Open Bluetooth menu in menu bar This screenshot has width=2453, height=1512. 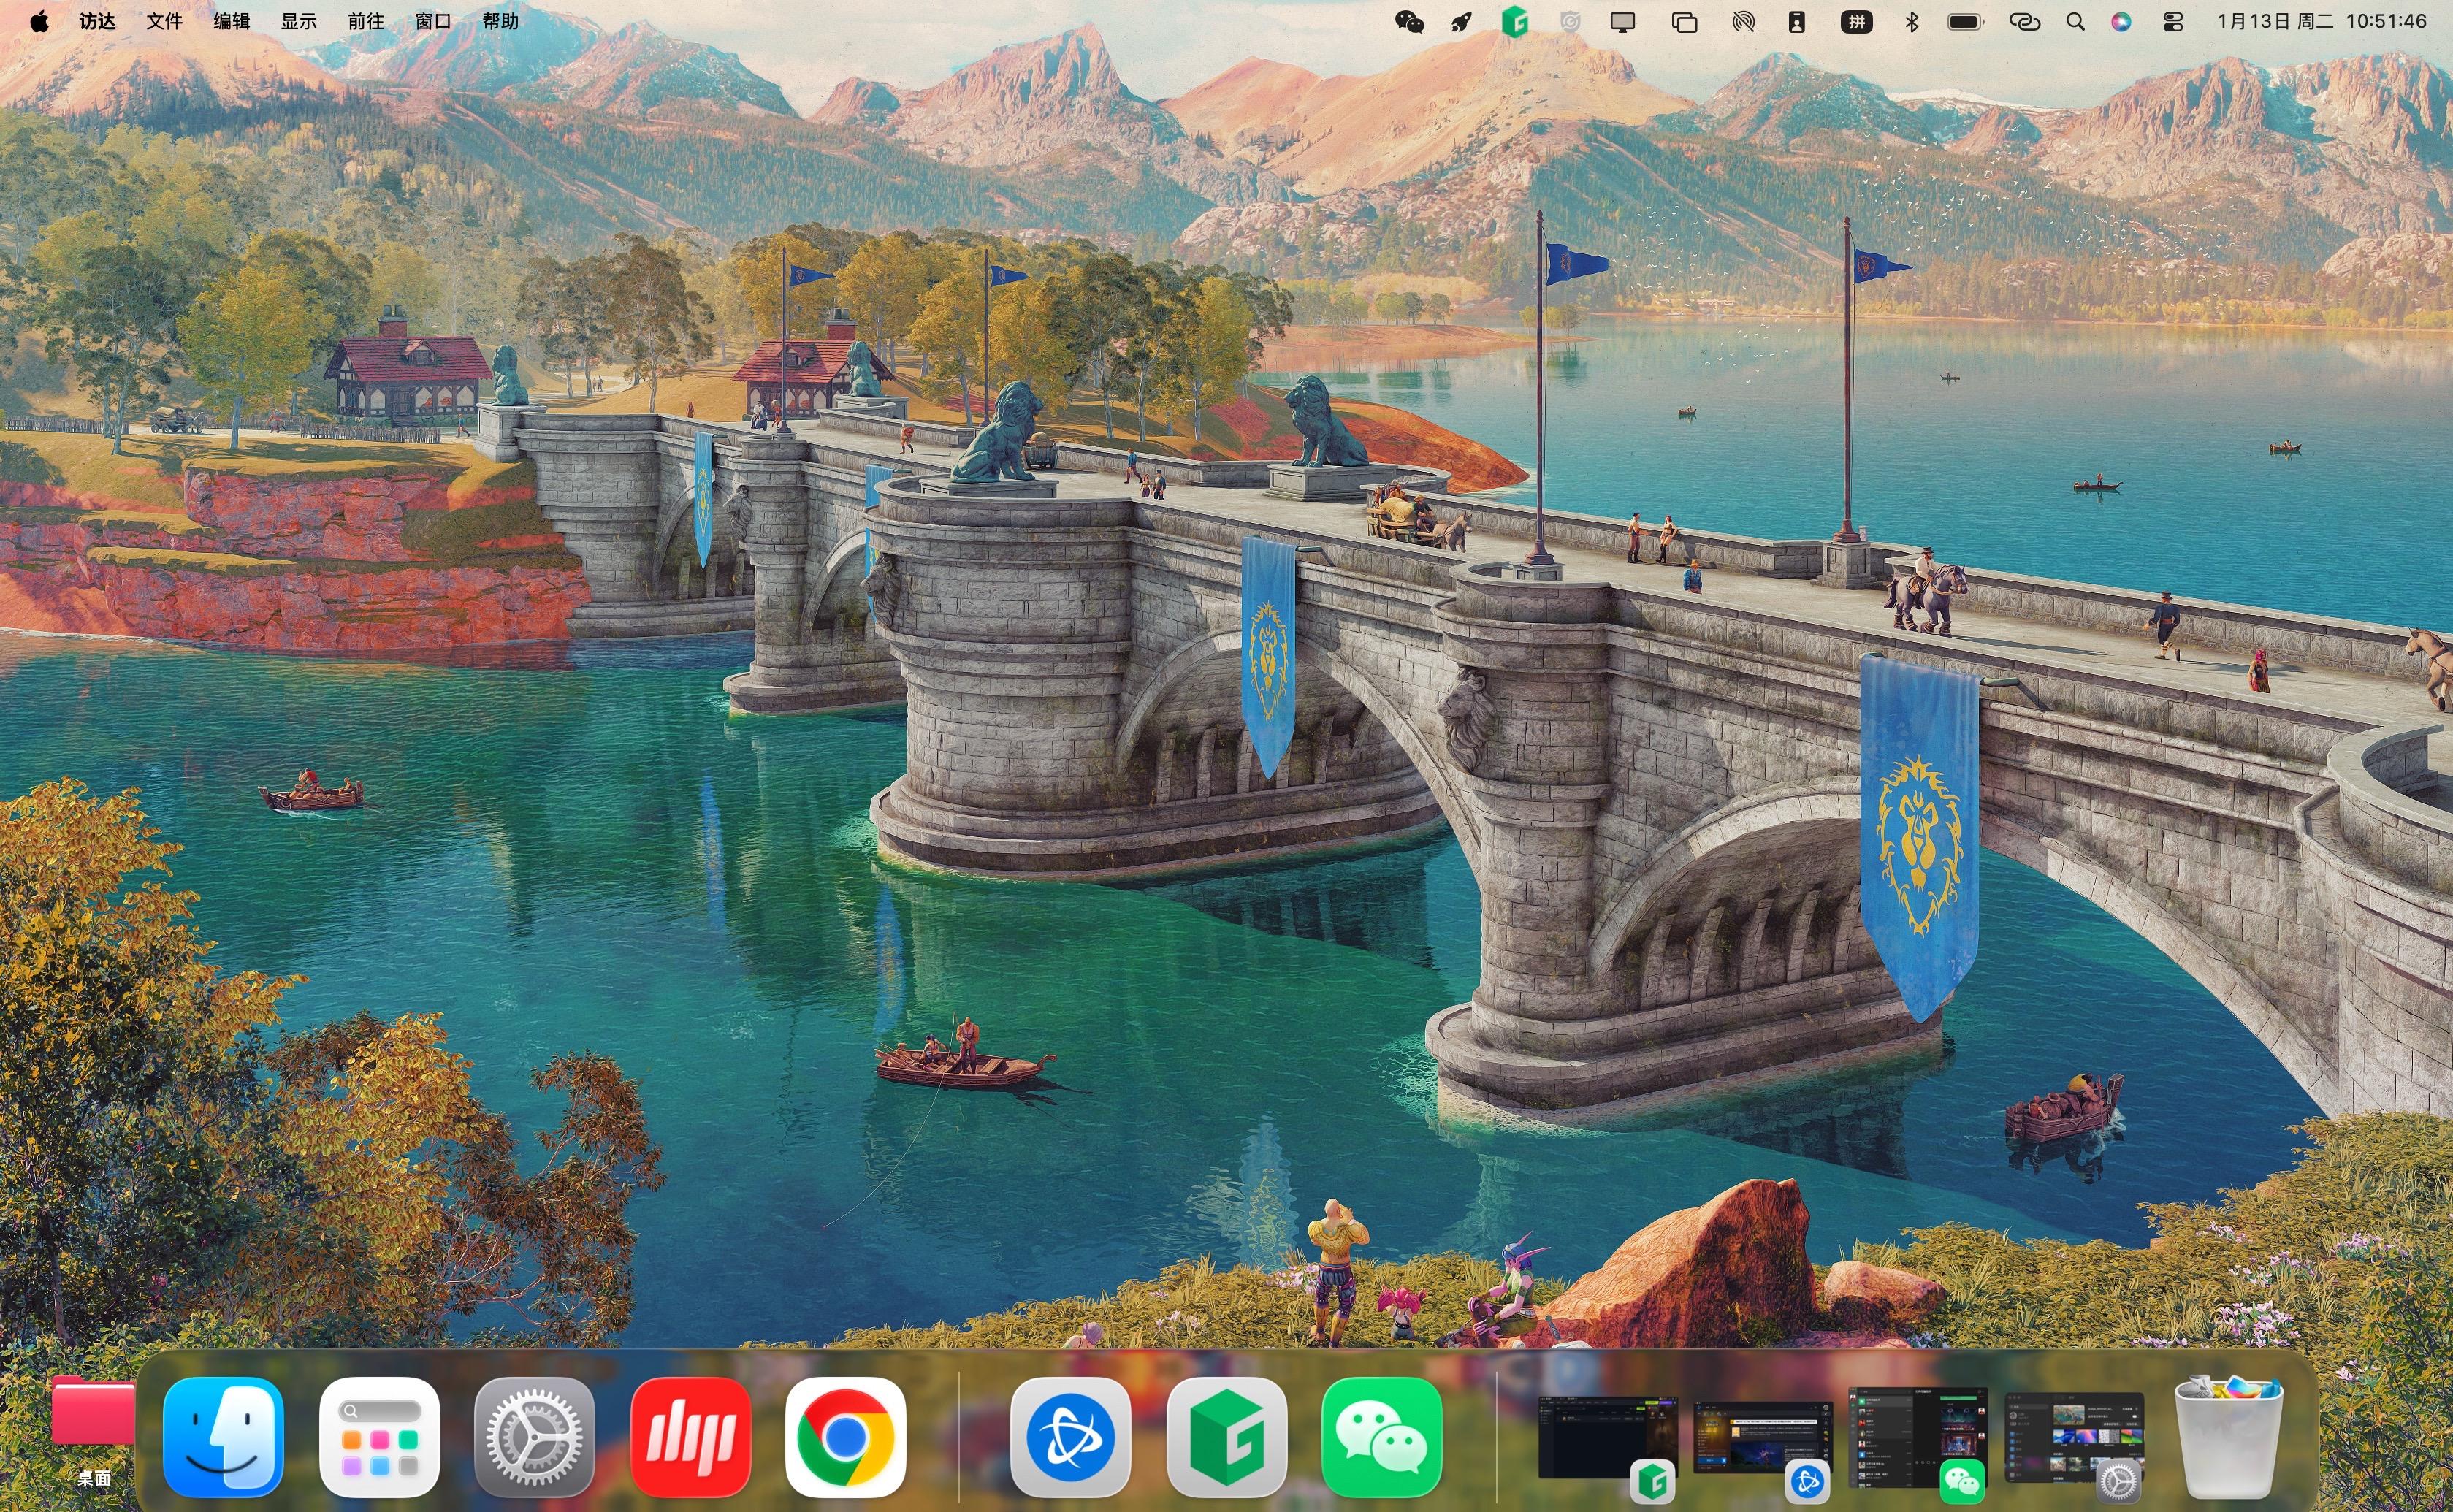[x=1911, y=22]
